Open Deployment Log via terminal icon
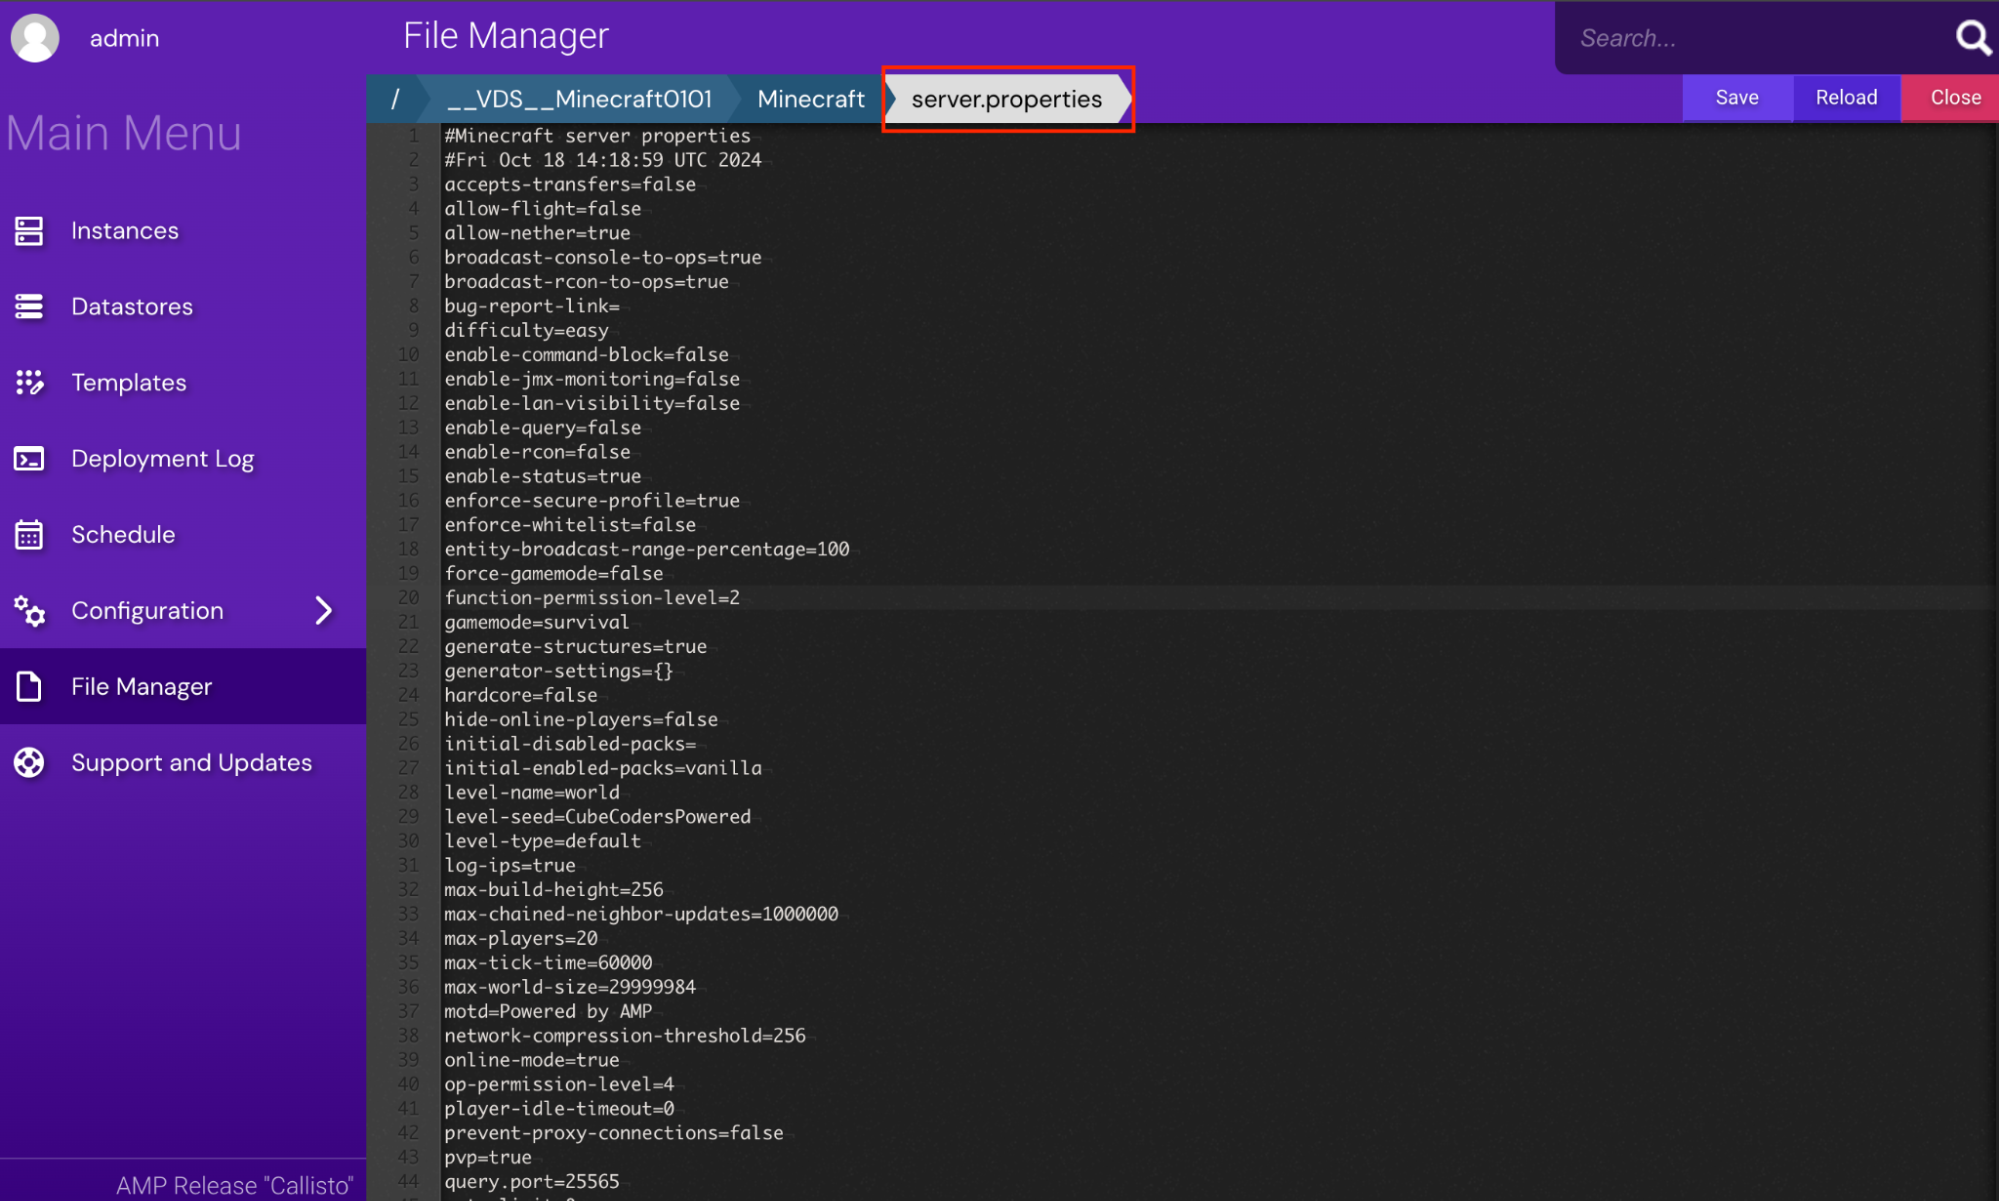Viewport: 1999px width, 1201px height. pyautogui.click(x=30, y=458)
